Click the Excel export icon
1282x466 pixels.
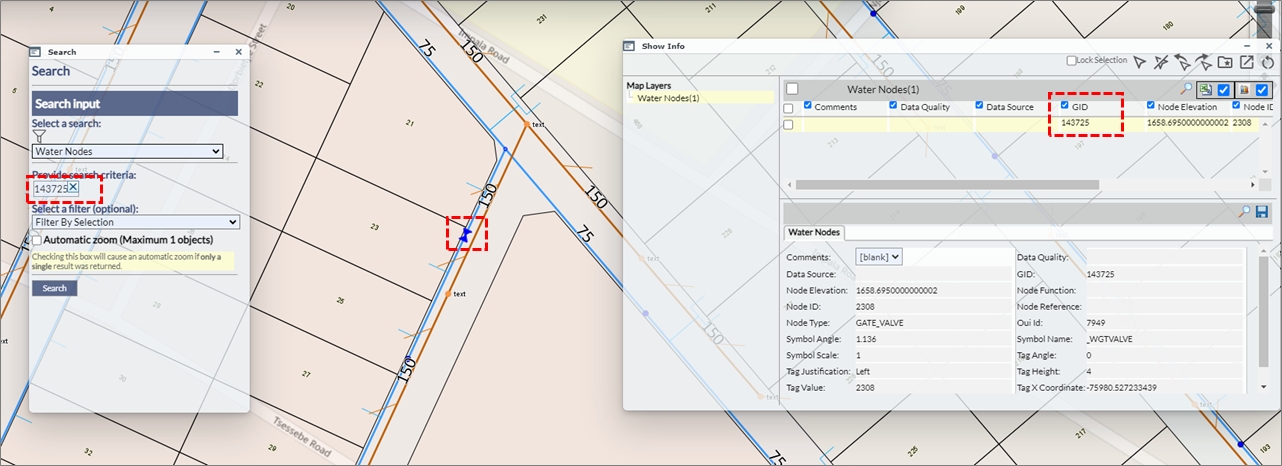[1206, 90]
